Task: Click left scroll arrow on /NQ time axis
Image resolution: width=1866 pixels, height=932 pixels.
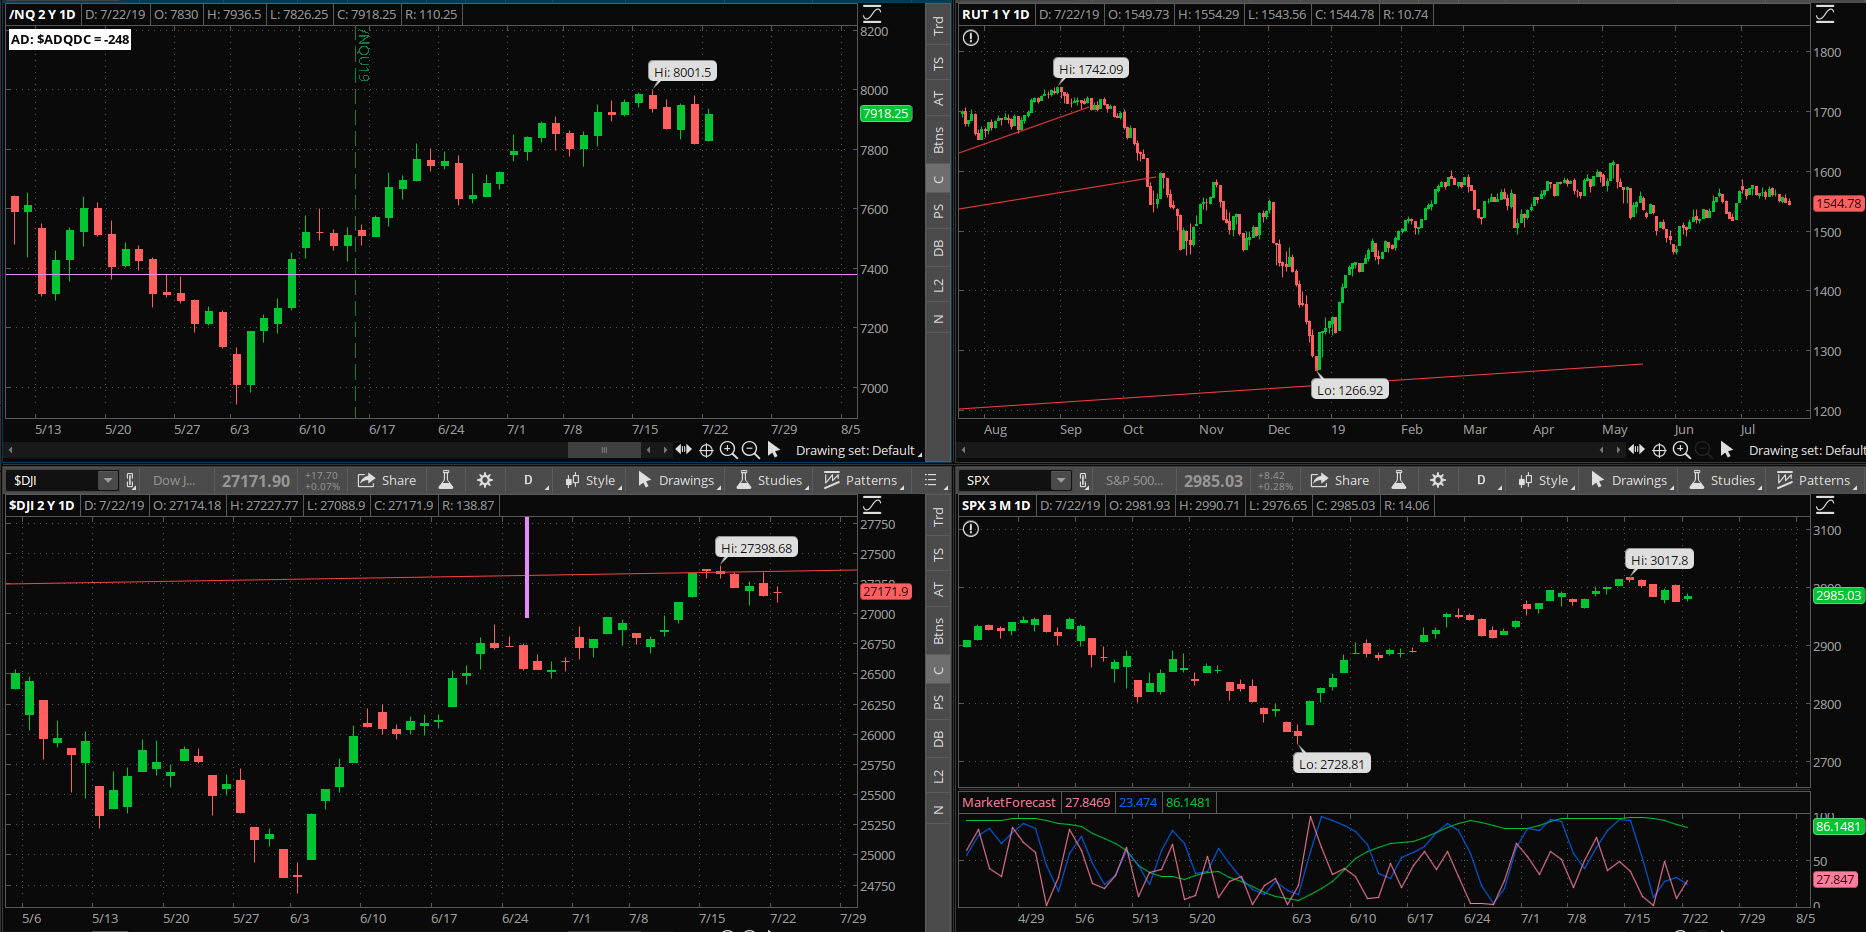Action: [10, 450]
